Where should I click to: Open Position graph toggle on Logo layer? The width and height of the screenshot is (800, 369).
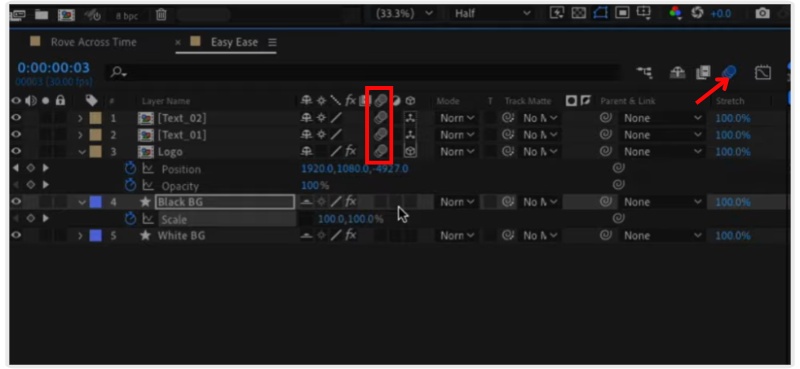pos(148,169)
